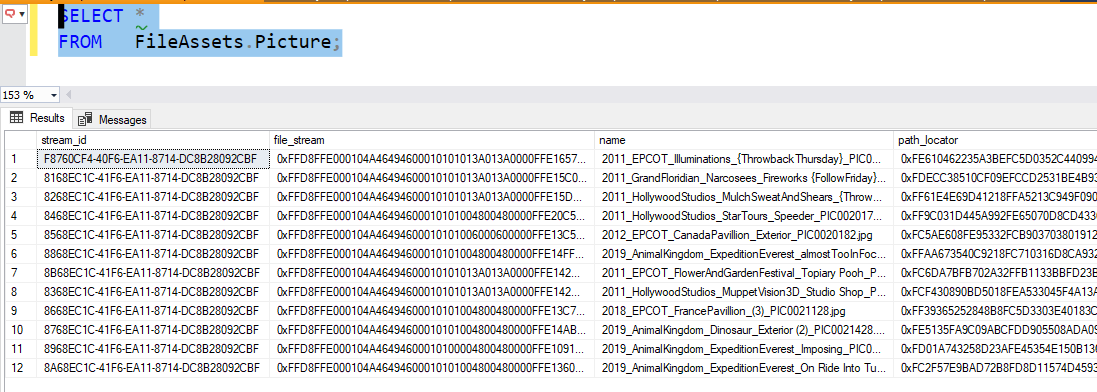Image resolution: width=1097 pixels, height=392 pixels.
Task: Select file_stream cell ending FFE1657 in row 1
Action: click(x=432, y=159)
